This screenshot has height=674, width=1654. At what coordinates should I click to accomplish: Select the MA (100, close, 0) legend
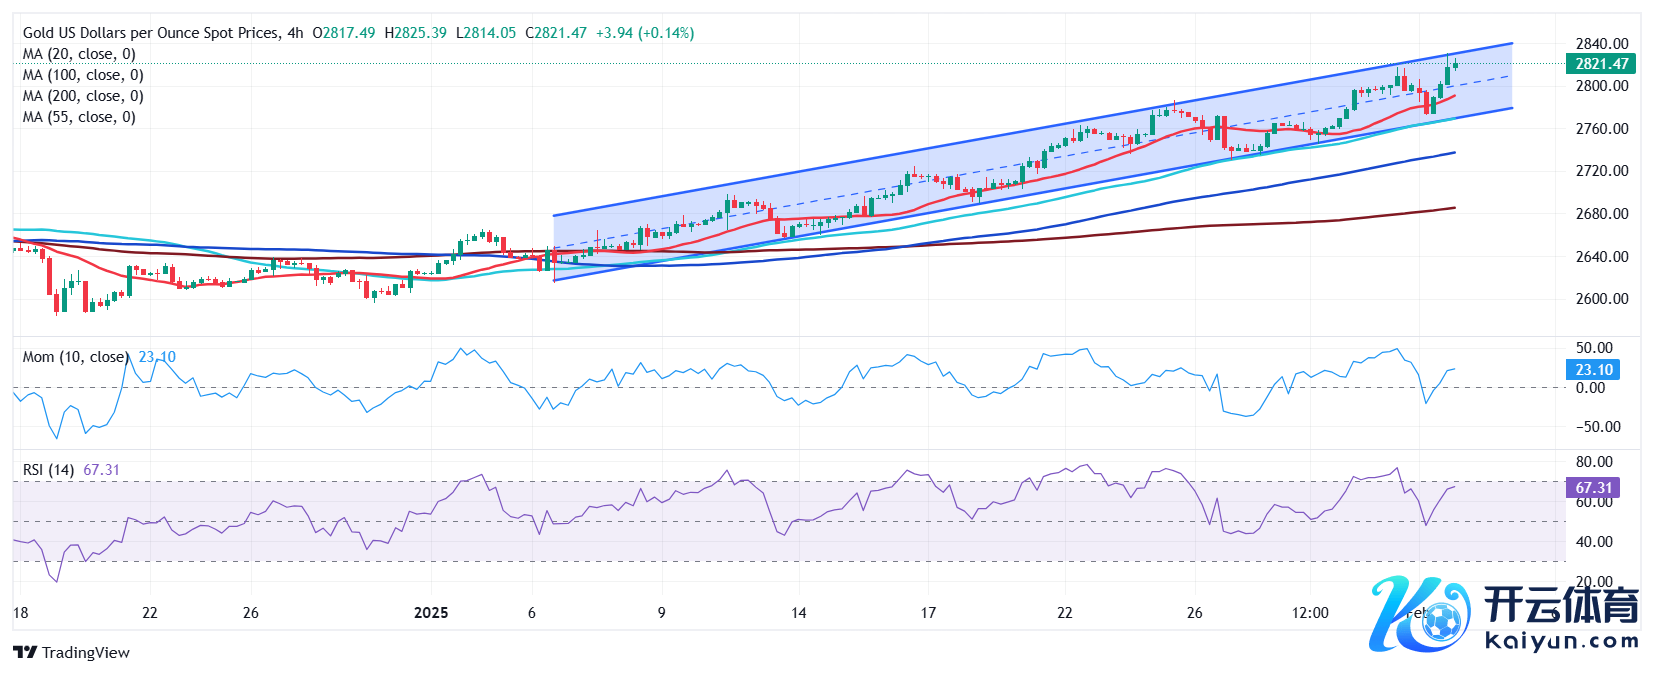[x=83, y=75]
